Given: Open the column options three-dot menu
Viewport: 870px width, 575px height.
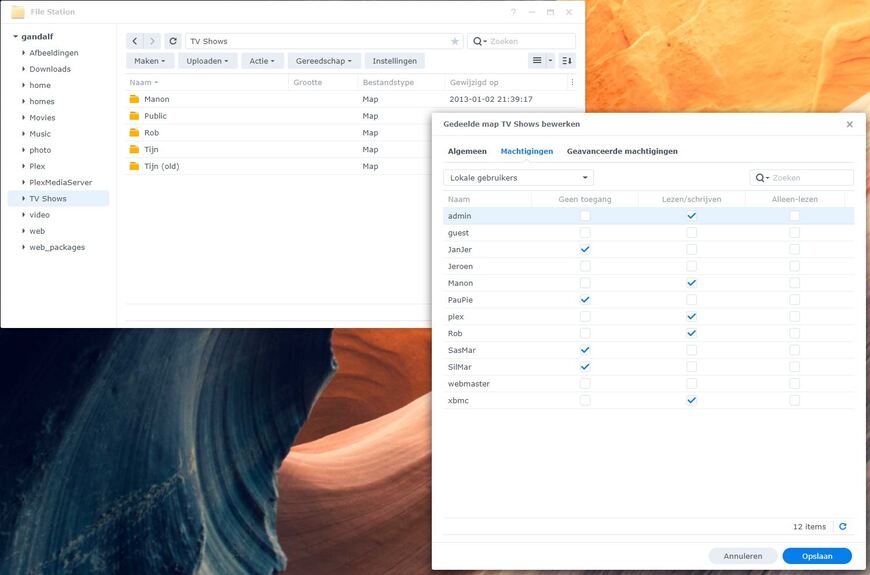Looking at the screenshot, I should pyautogui.click(x=572, y=82).
